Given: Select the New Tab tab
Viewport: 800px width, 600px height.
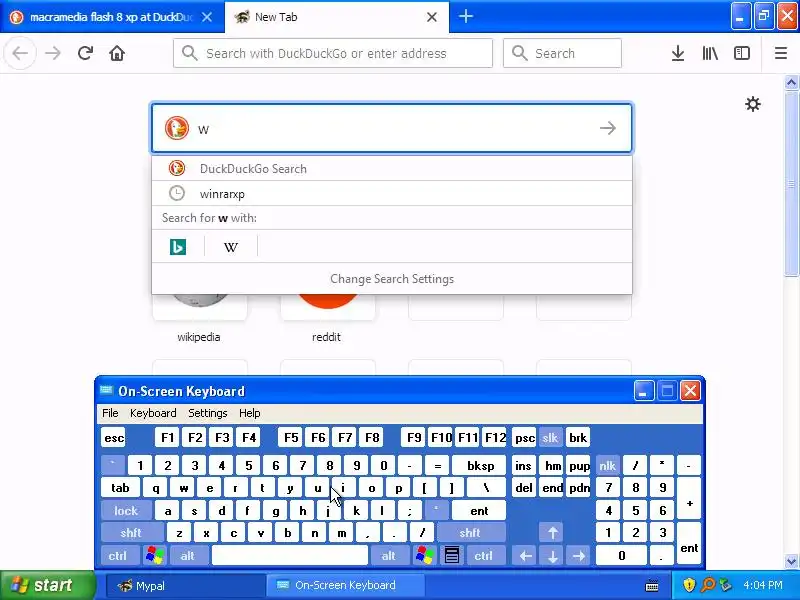Looking at the screenshot, I should tap(337, 17).
